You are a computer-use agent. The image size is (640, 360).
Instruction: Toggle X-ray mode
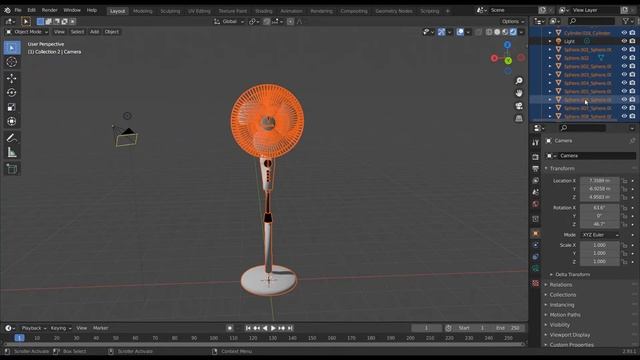coord(479,32)
